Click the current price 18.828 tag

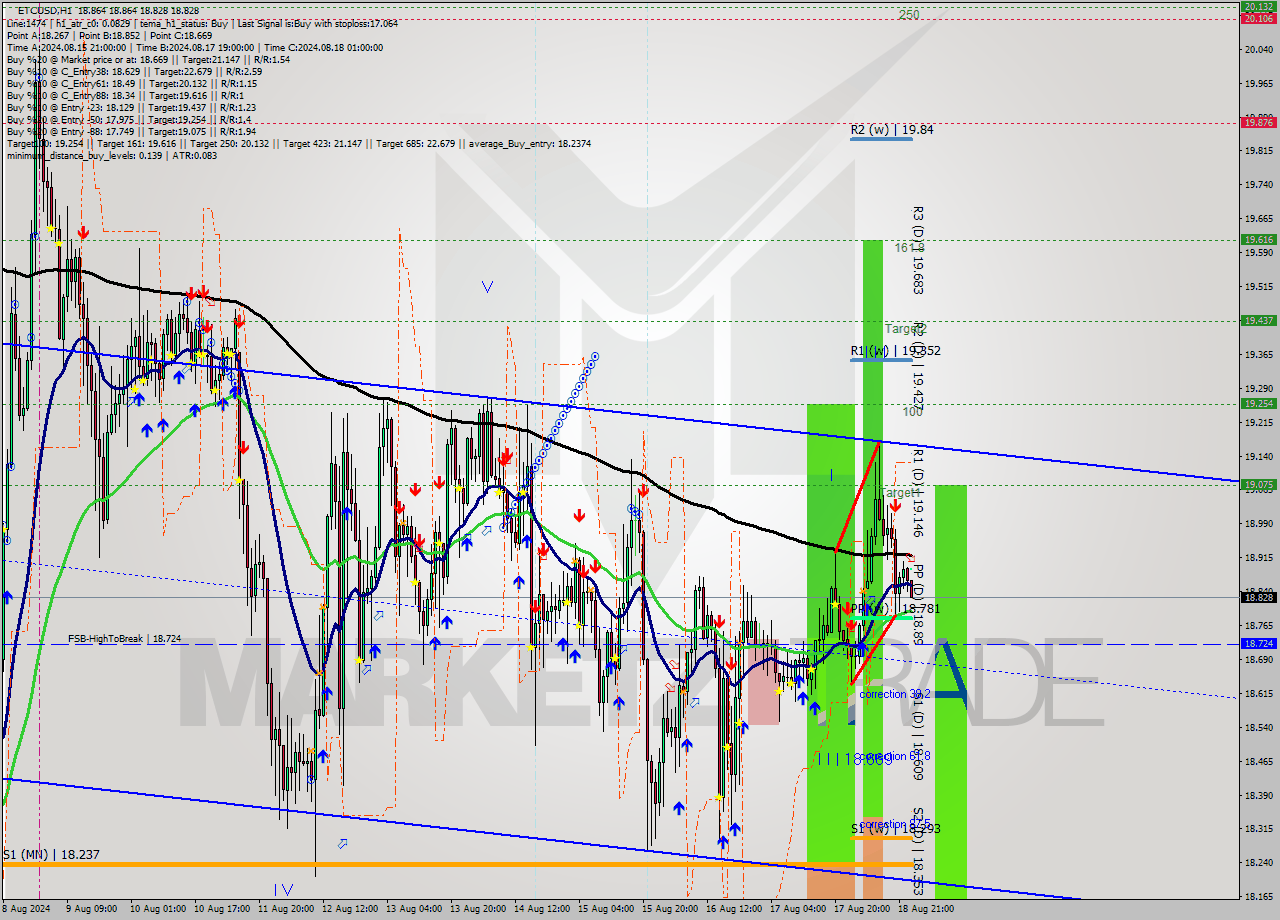1257,597
